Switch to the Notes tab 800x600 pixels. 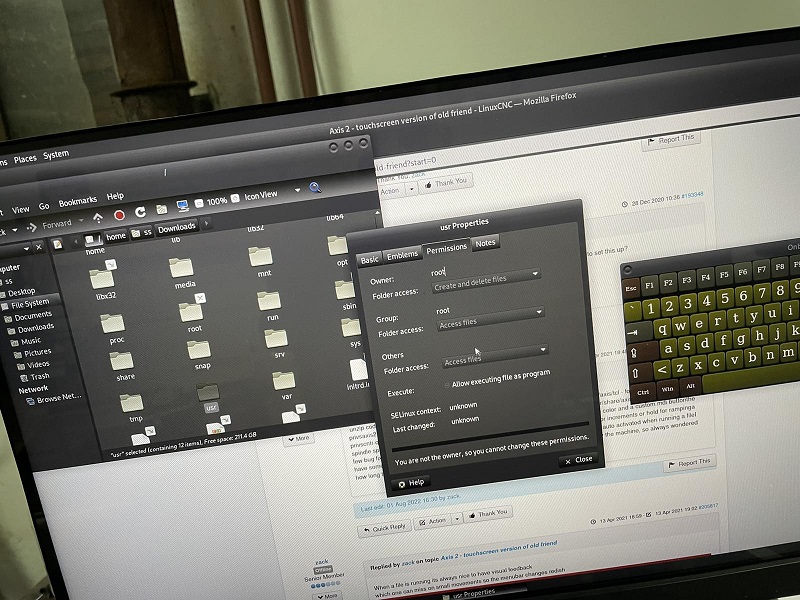coord(485,243)
